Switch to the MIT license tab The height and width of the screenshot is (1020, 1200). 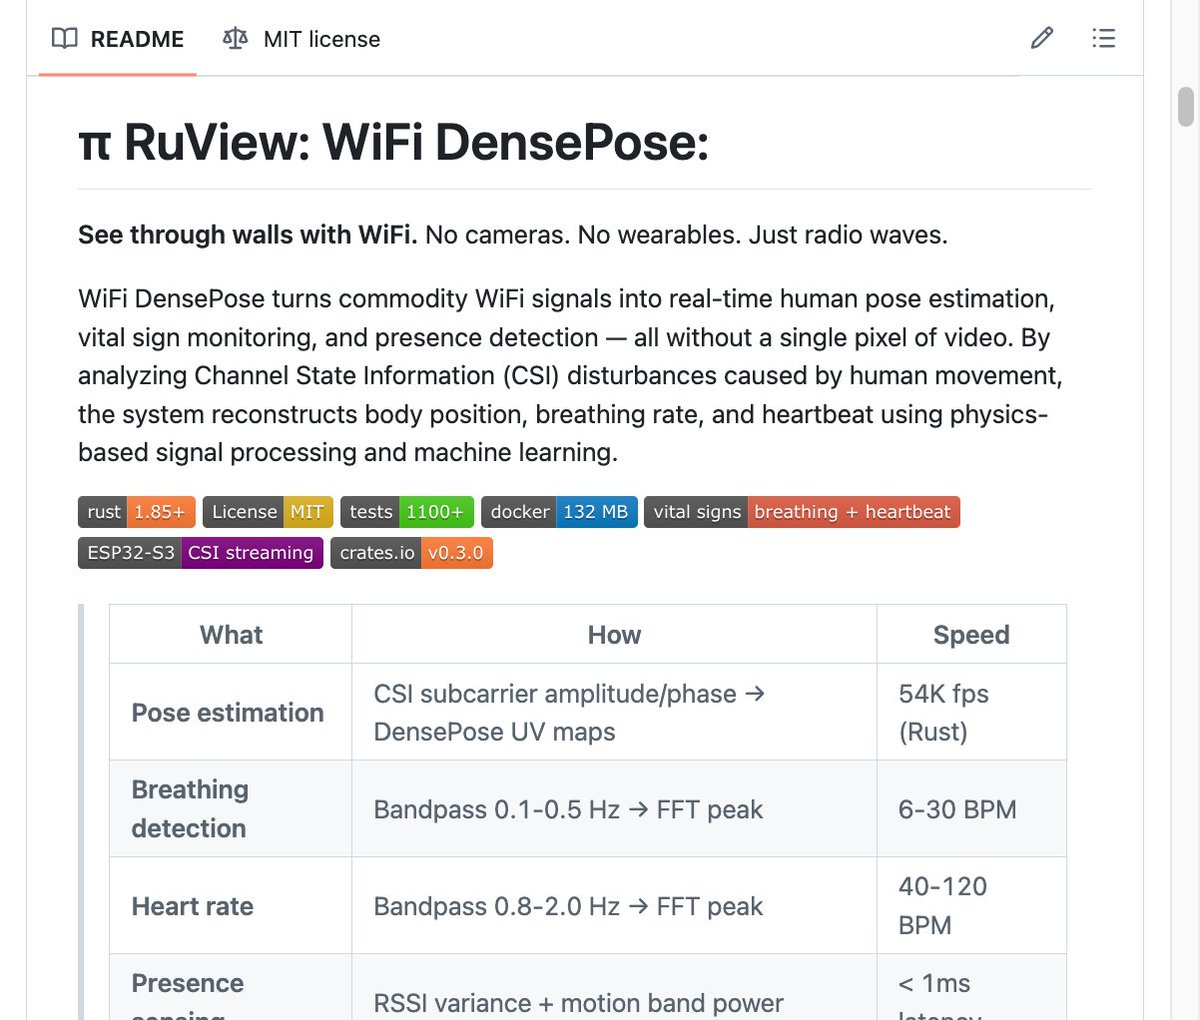(x=302, y=39)
